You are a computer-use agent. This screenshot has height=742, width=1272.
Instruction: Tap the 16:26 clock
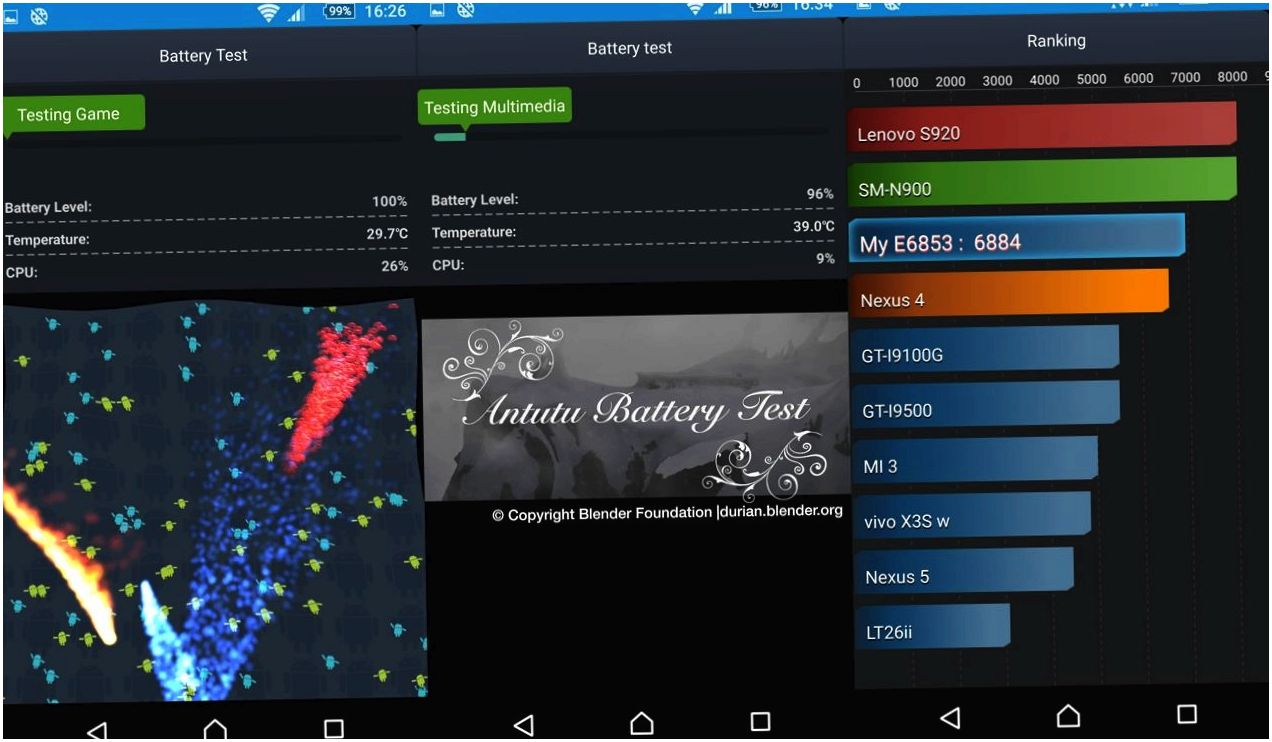[x=386, y=11]
